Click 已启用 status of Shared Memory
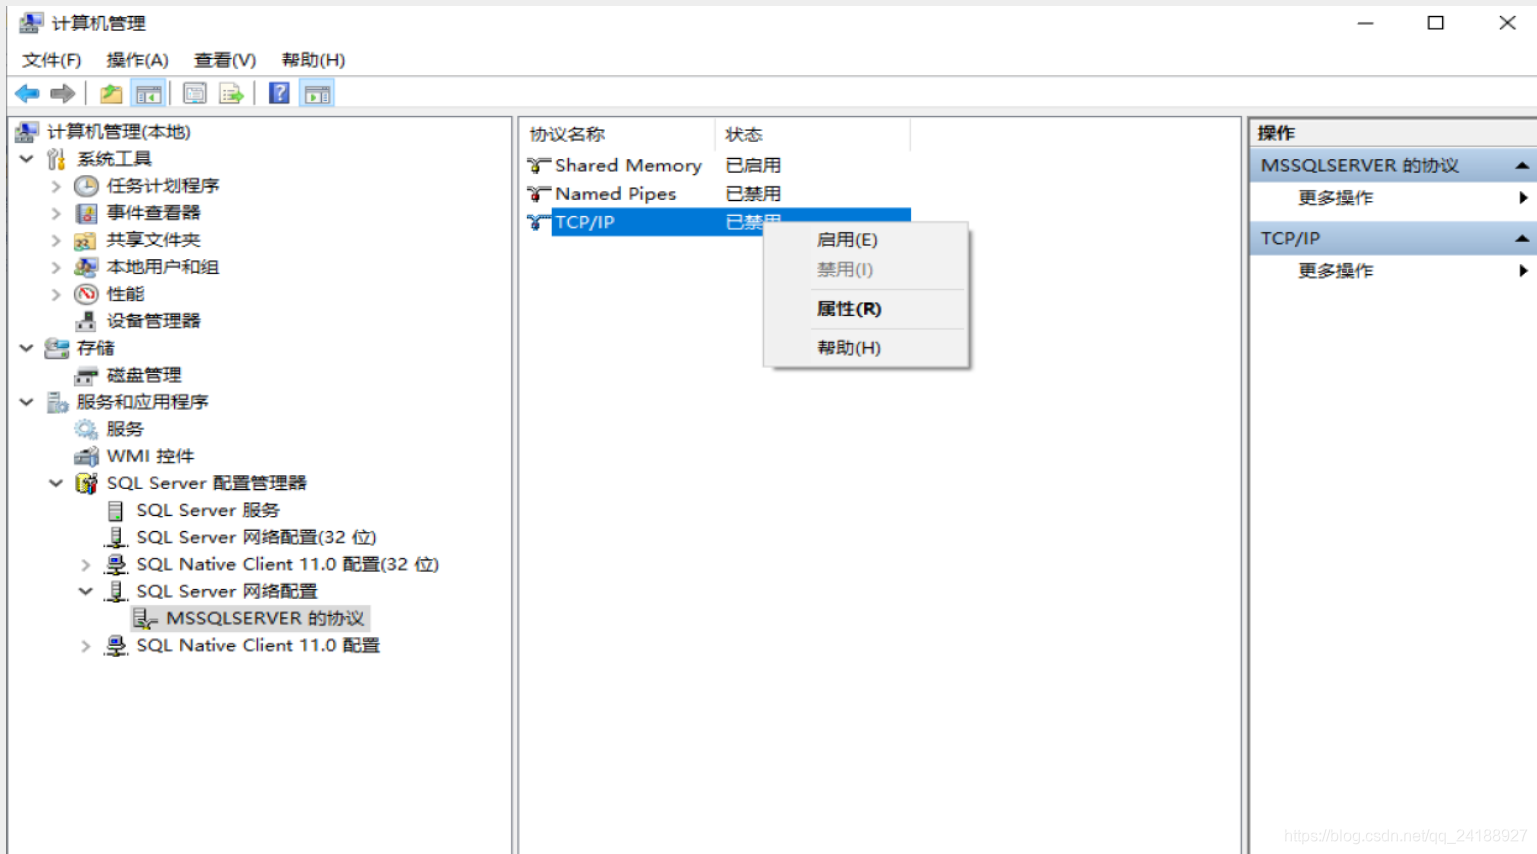The height and width of the screenshot is (854, 1537). coord(753,165)
